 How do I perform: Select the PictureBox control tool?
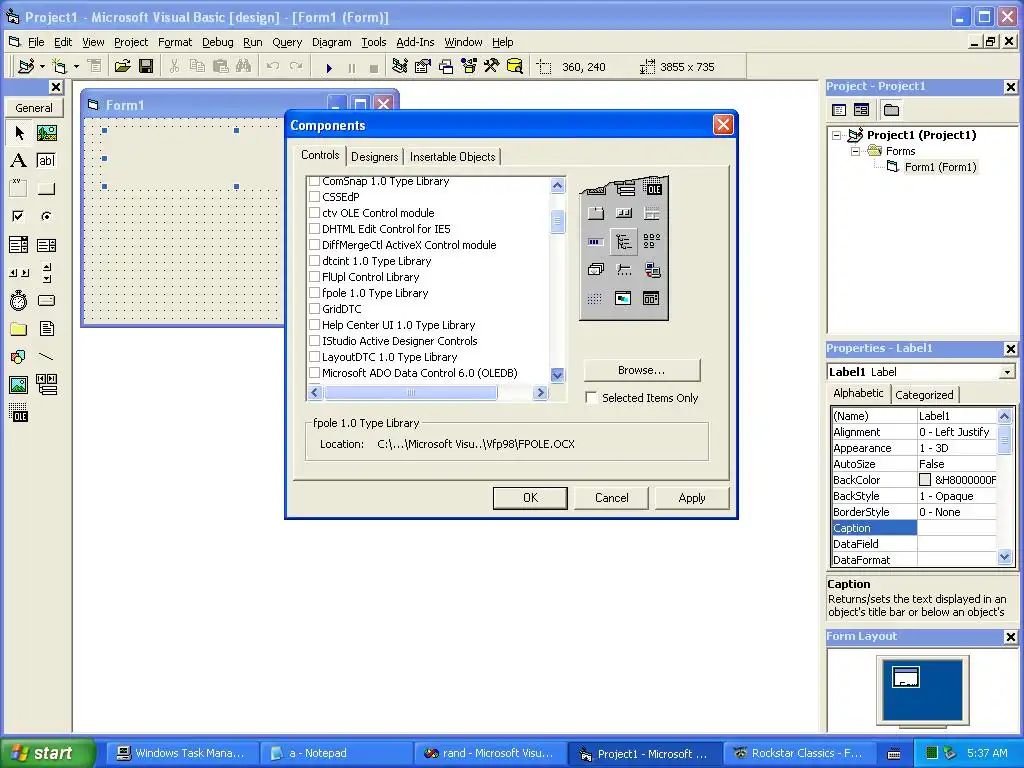pos(46,133)
